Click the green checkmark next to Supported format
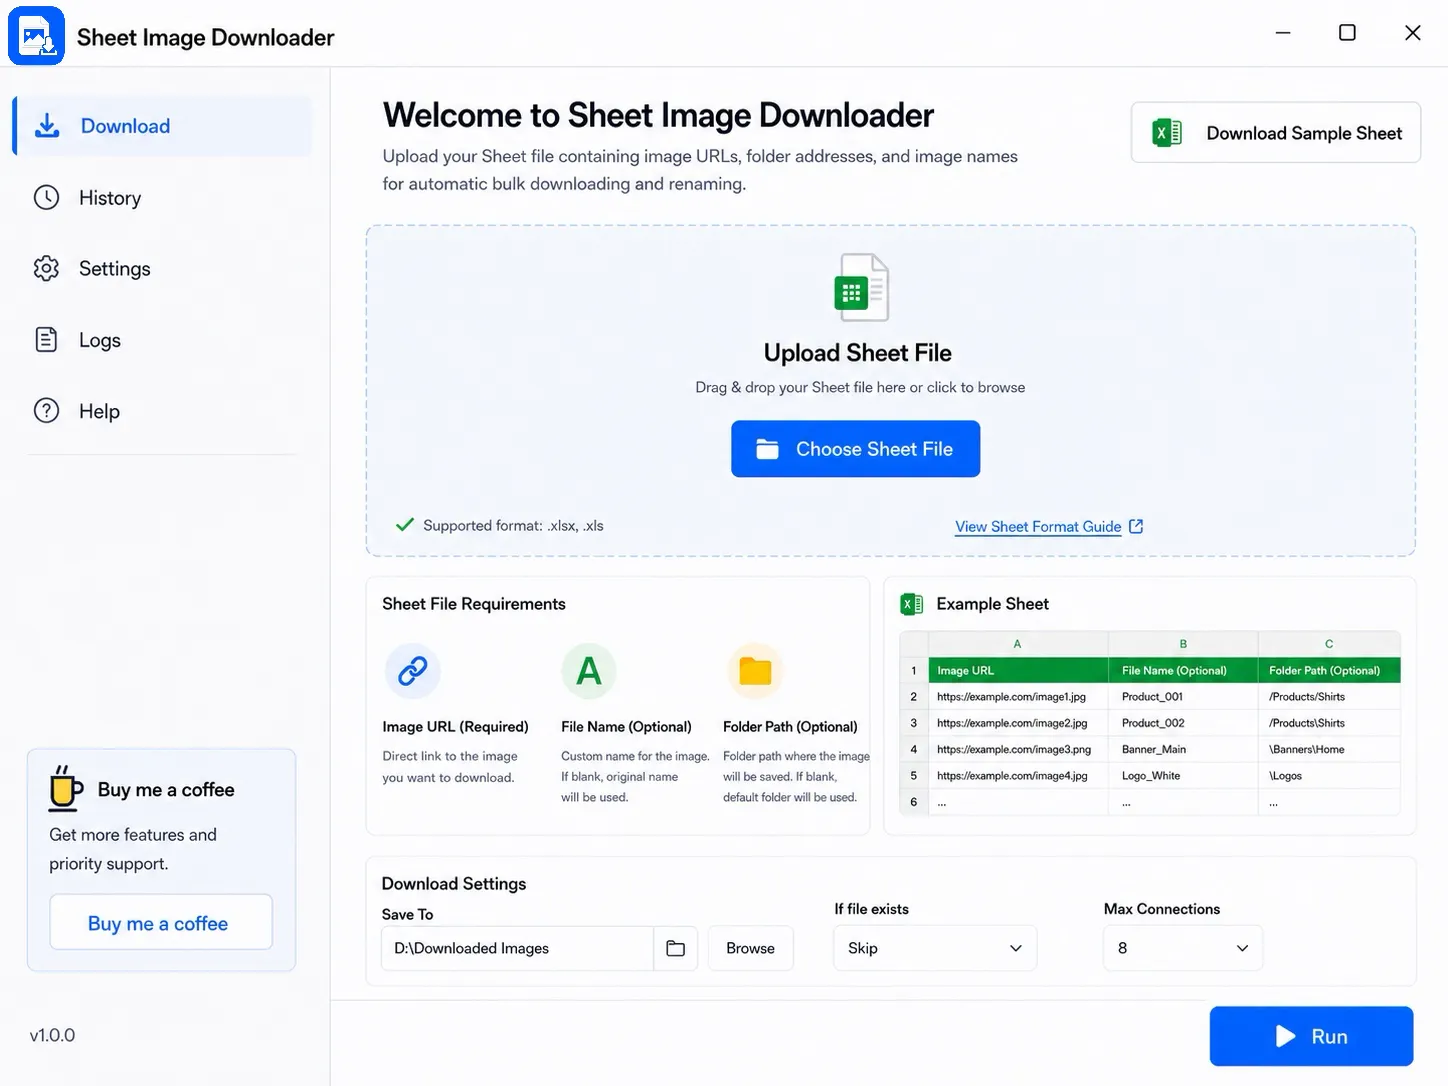This screenshot has height=1086, width=1448. (405, 525)
